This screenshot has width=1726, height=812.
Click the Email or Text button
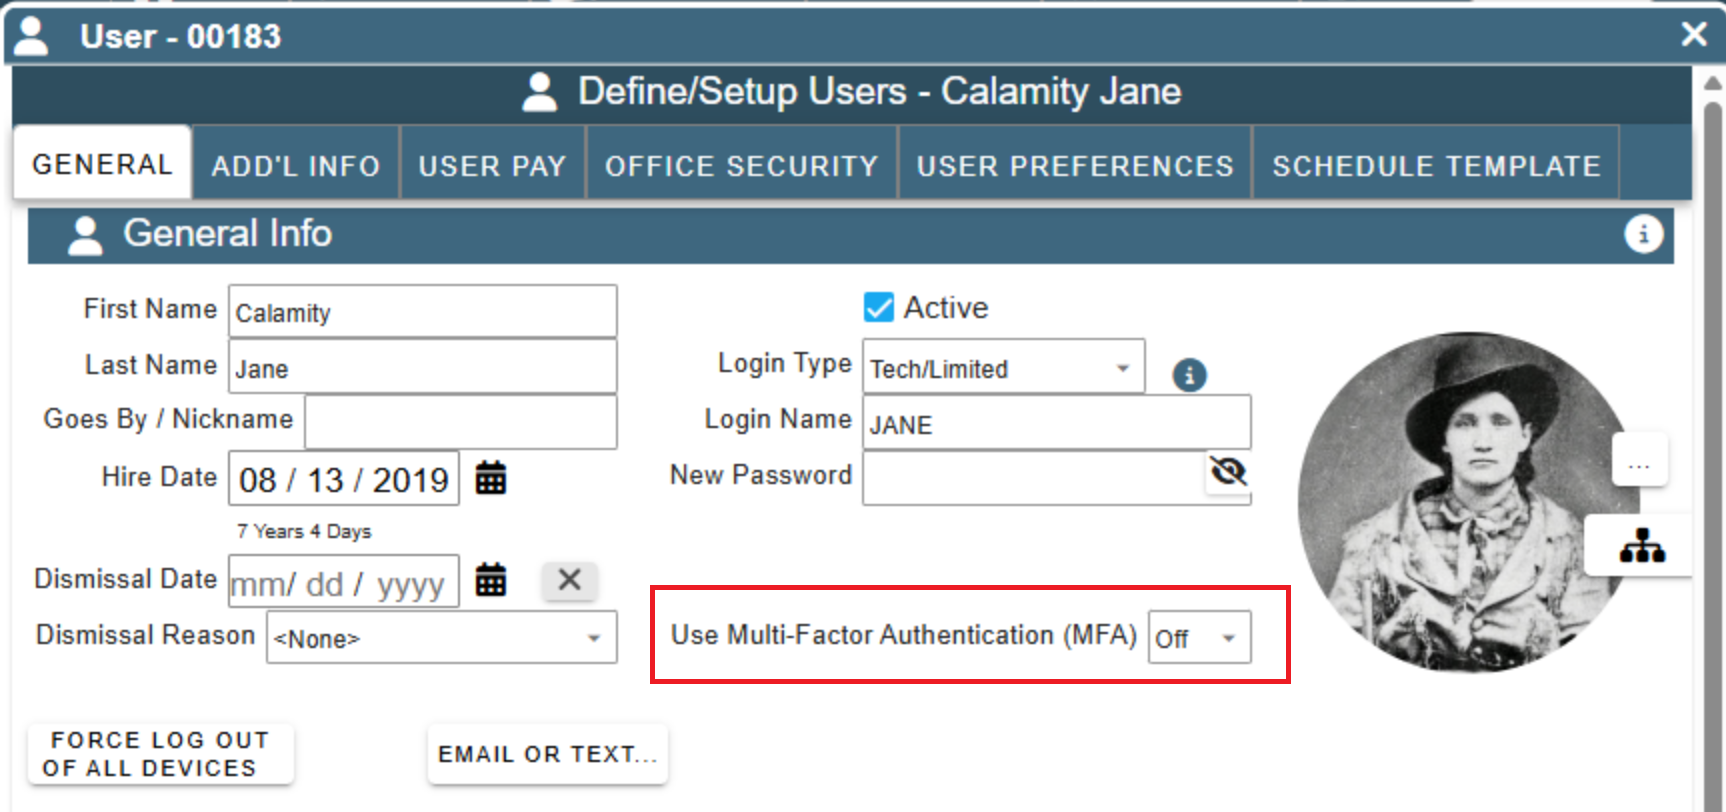548,754
